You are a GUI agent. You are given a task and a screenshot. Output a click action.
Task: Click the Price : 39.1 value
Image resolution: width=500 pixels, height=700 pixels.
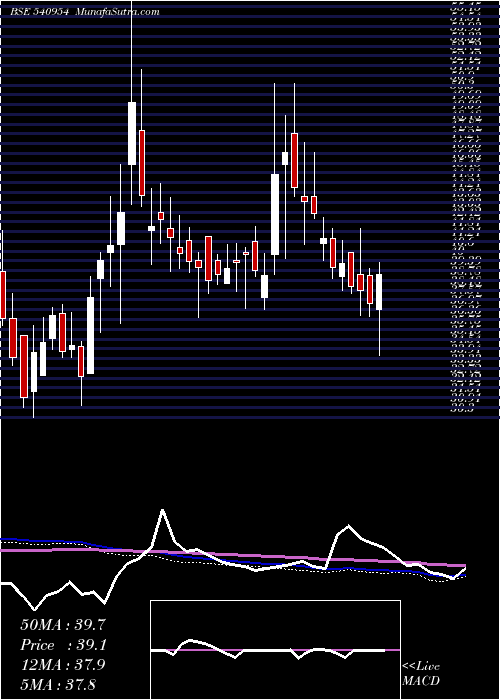tap(63, 645)
